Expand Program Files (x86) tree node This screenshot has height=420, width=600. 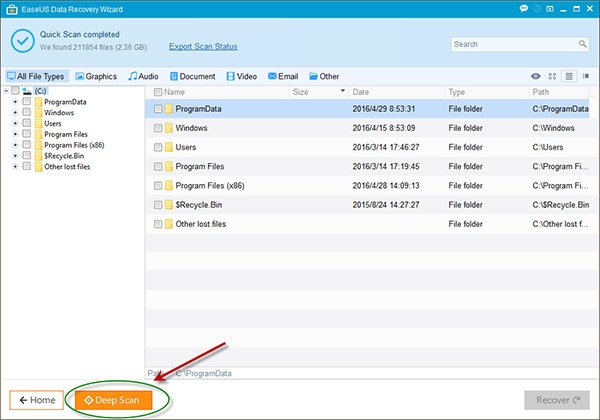(15, 145)
